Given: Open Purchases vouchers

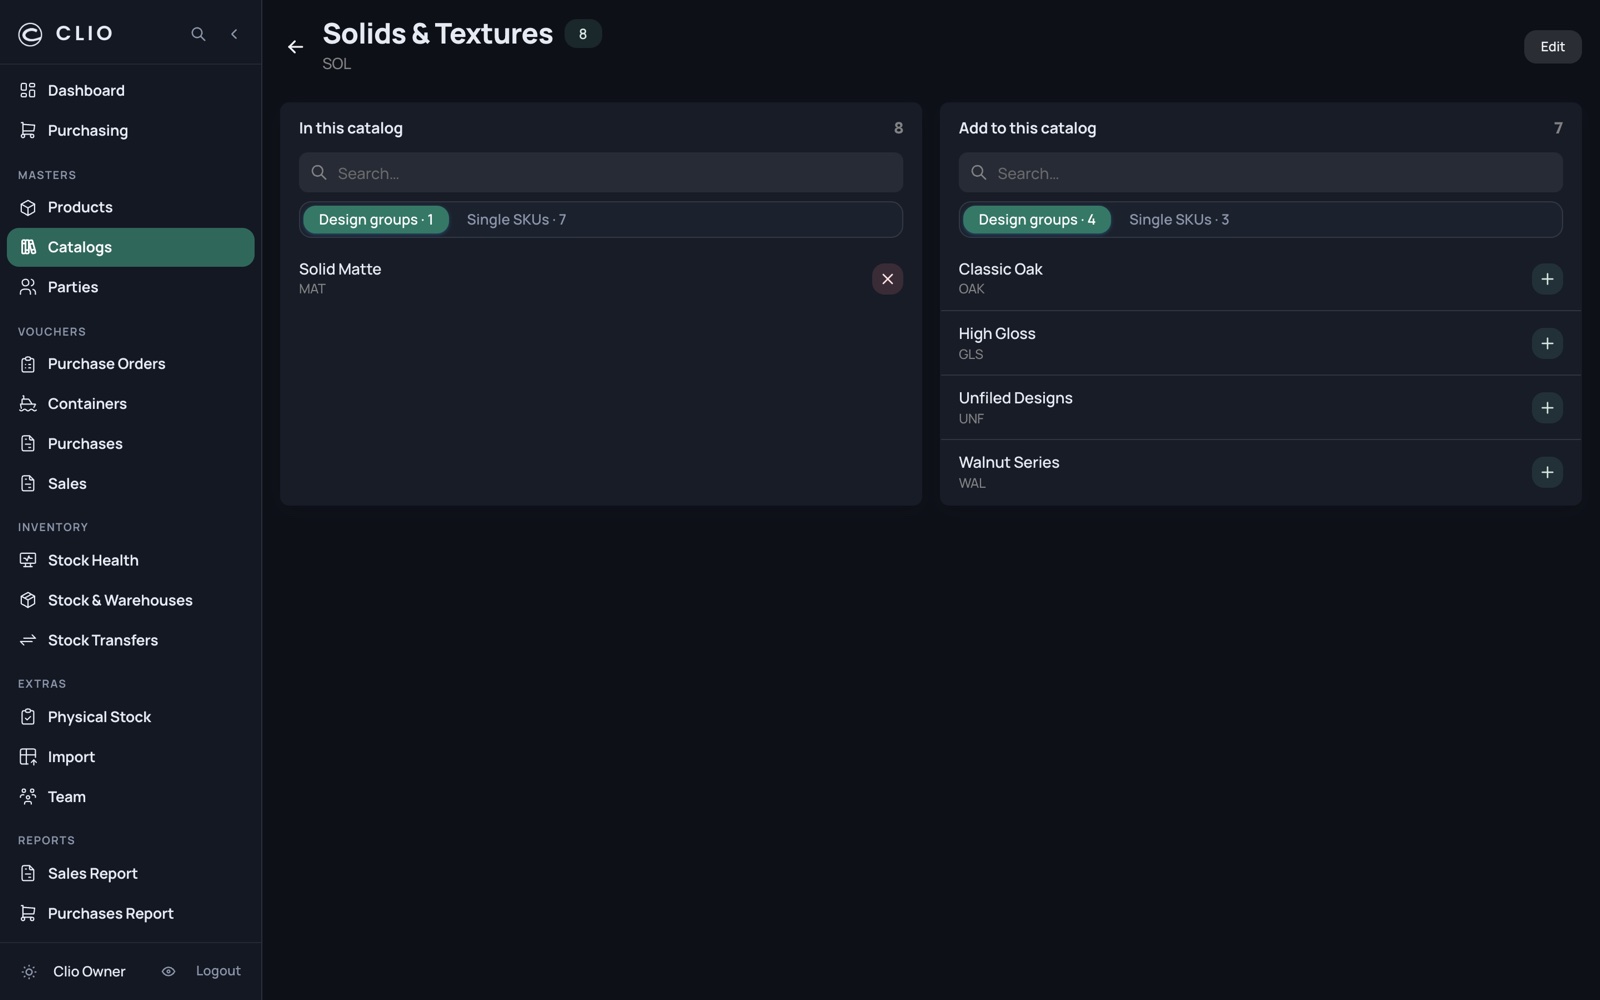Looking at the screenshot, I should [x=131, y=444].
